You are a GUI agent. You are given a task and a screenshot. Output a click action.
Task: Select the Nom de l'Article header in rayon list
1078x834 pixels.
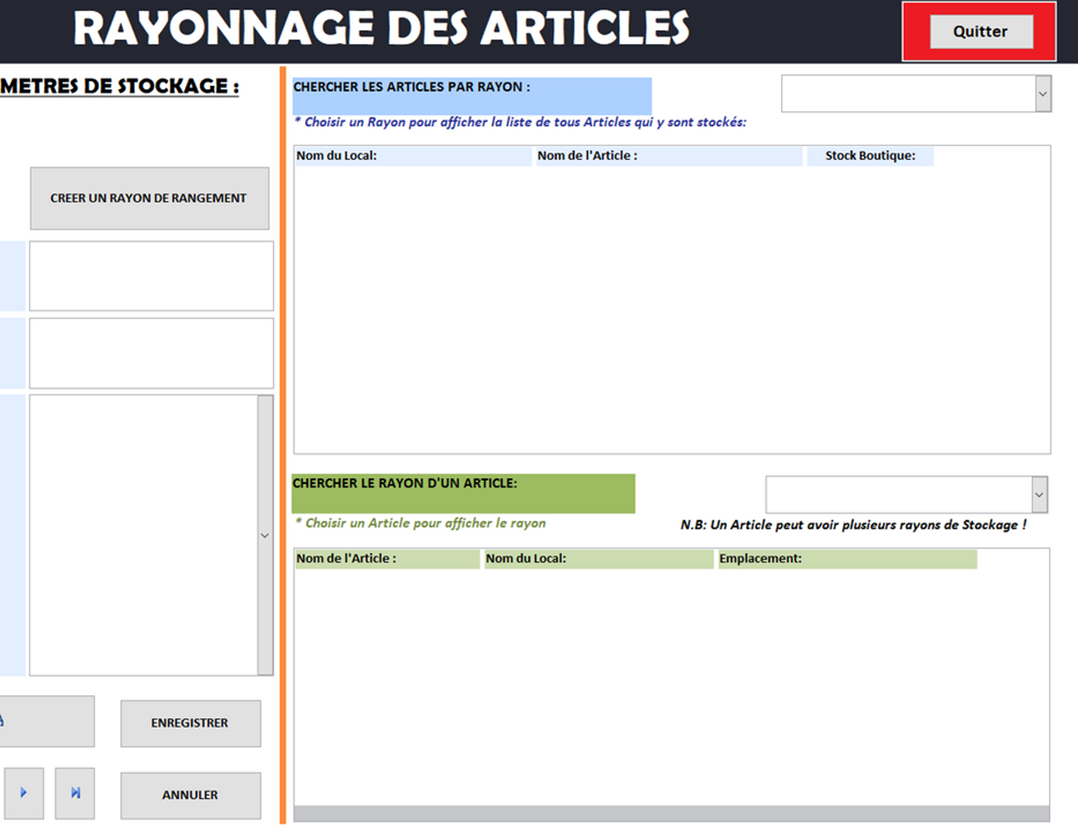[668, 156]
